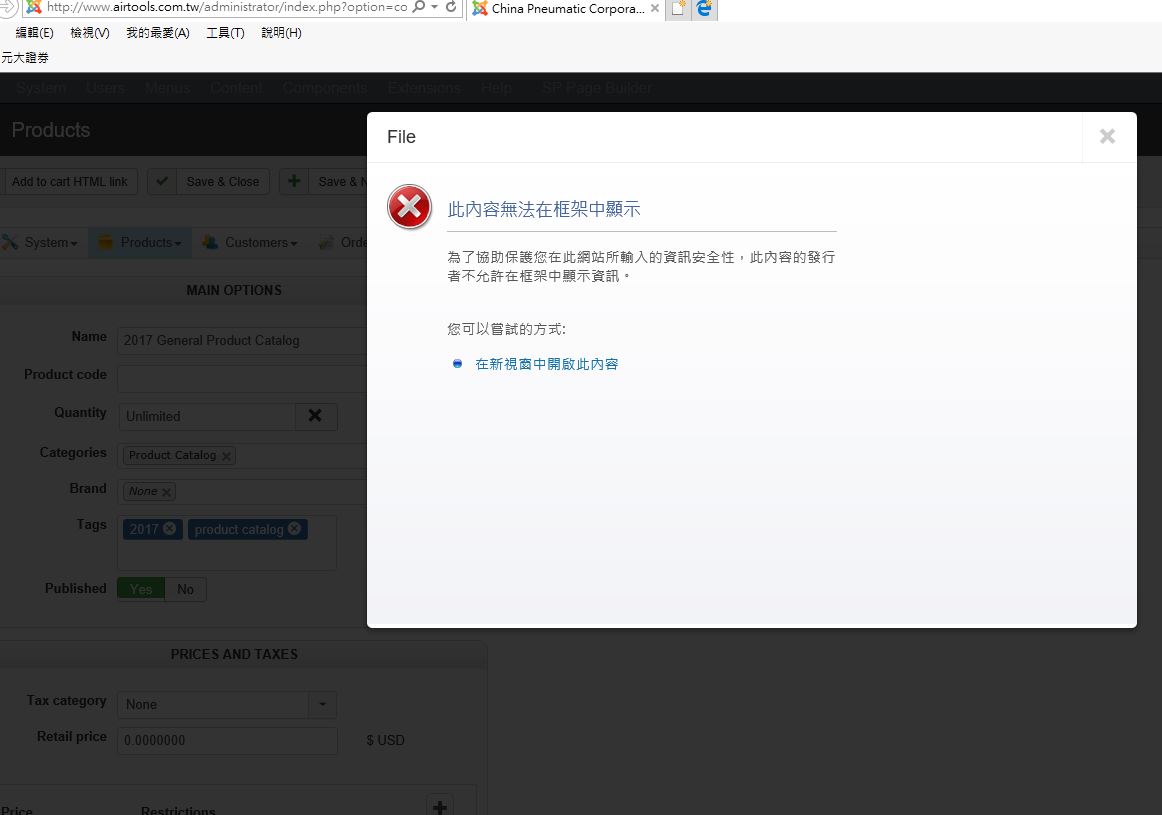Open content in new window link
1162x815 pixels.
[x=546, y=364]
